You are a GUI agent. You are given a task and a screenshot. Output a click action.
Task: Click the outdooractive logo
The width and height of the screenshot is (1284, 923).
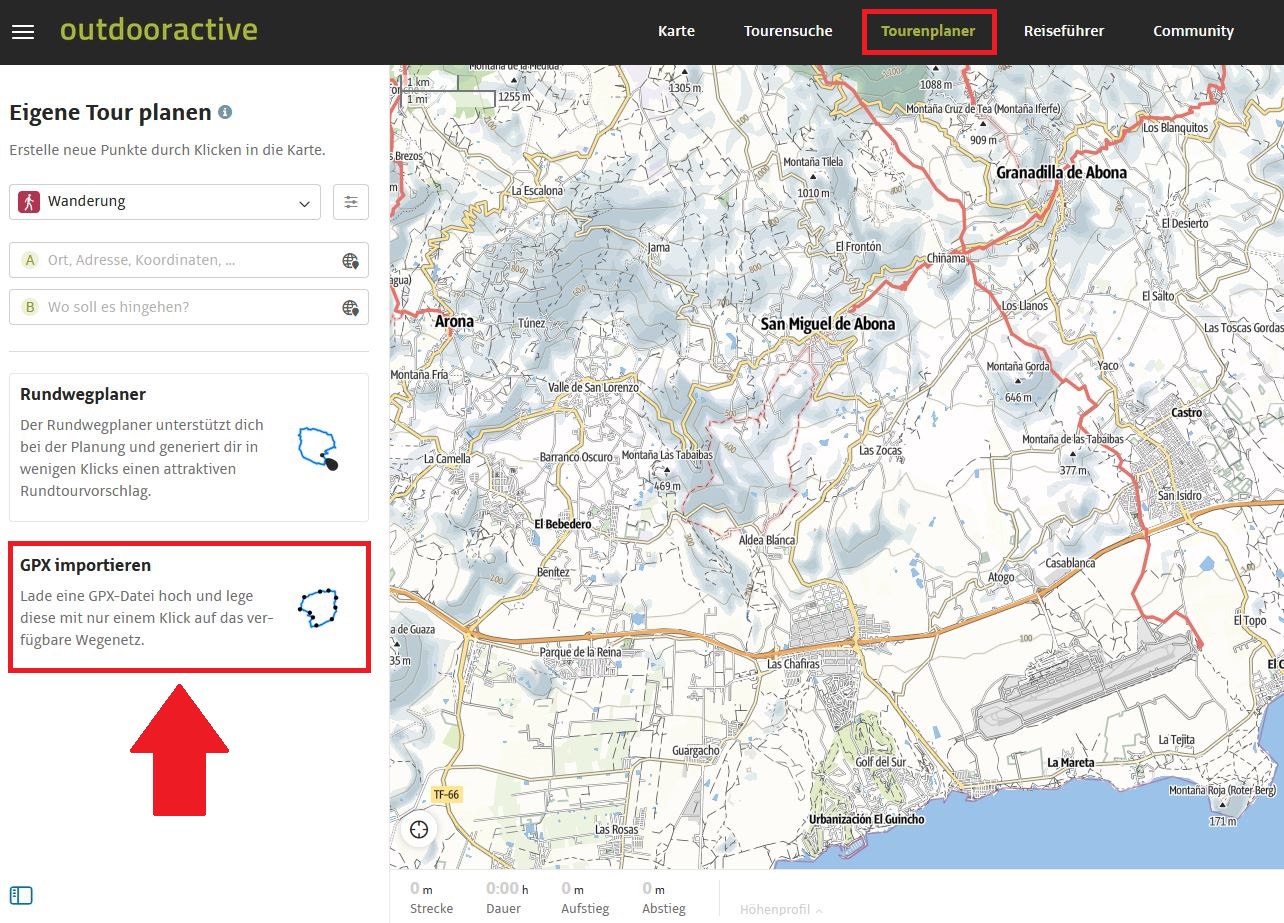coord(159,30)
